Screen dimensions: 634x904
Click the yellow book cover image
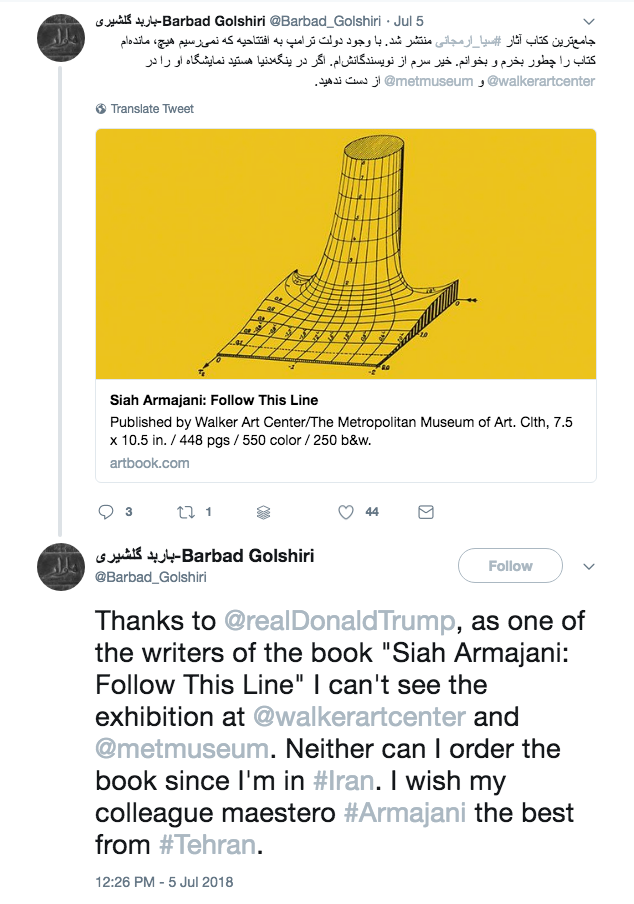pos(346,254)
